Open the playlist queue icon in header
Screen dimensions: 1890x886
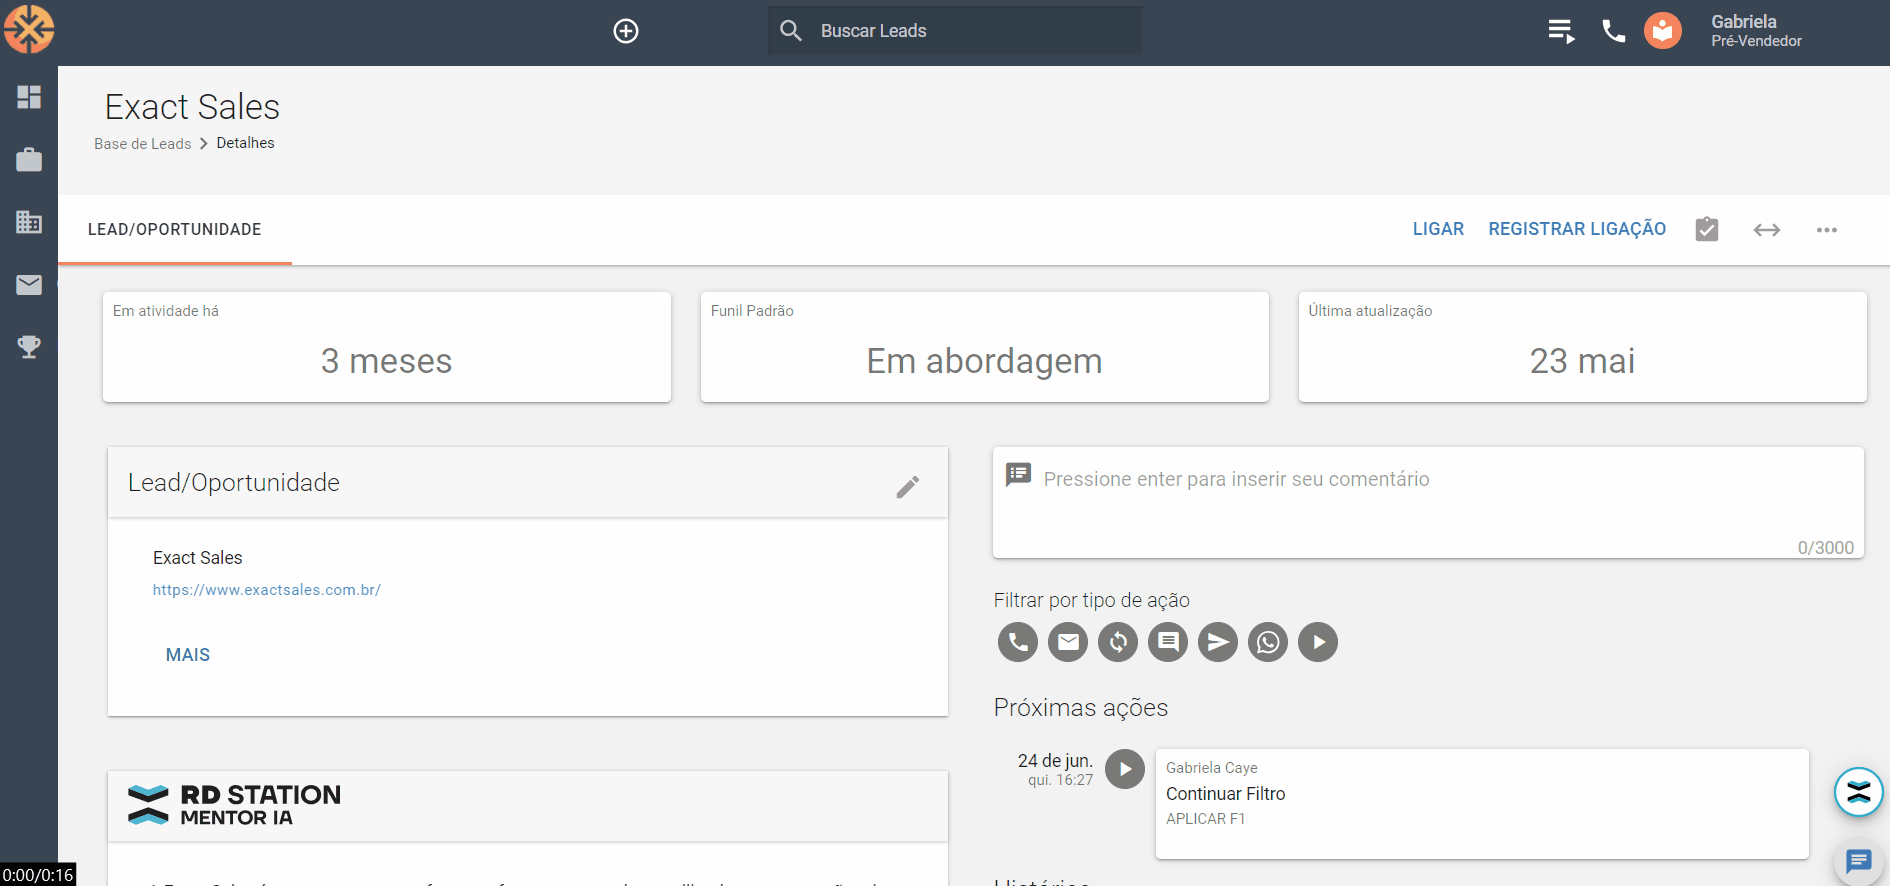point(1561,31)
